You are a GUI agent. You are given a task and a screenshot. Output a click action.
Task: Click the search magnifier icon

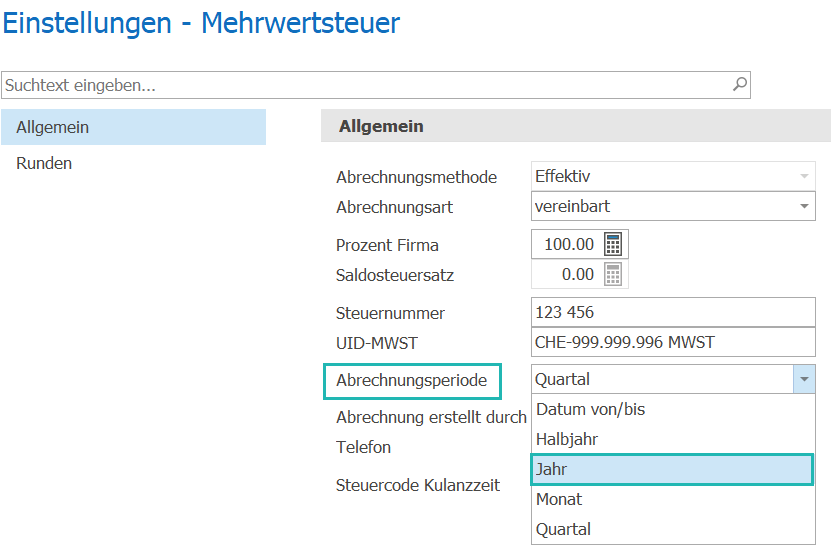[x=739, y=84]
